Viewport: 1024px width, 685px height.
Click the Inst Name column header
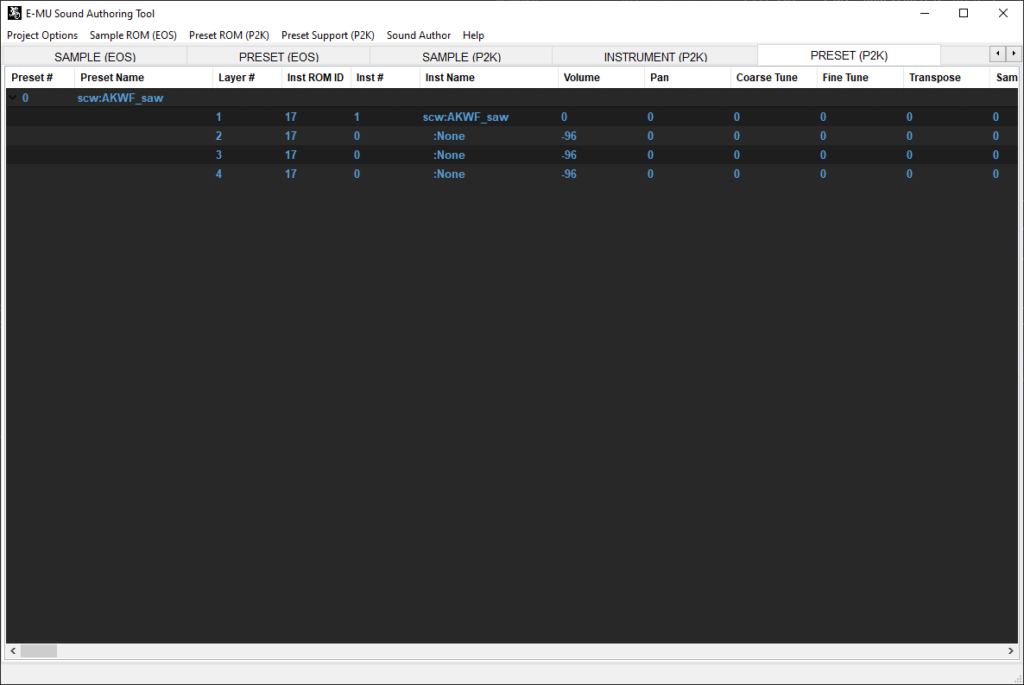(489, 78)
